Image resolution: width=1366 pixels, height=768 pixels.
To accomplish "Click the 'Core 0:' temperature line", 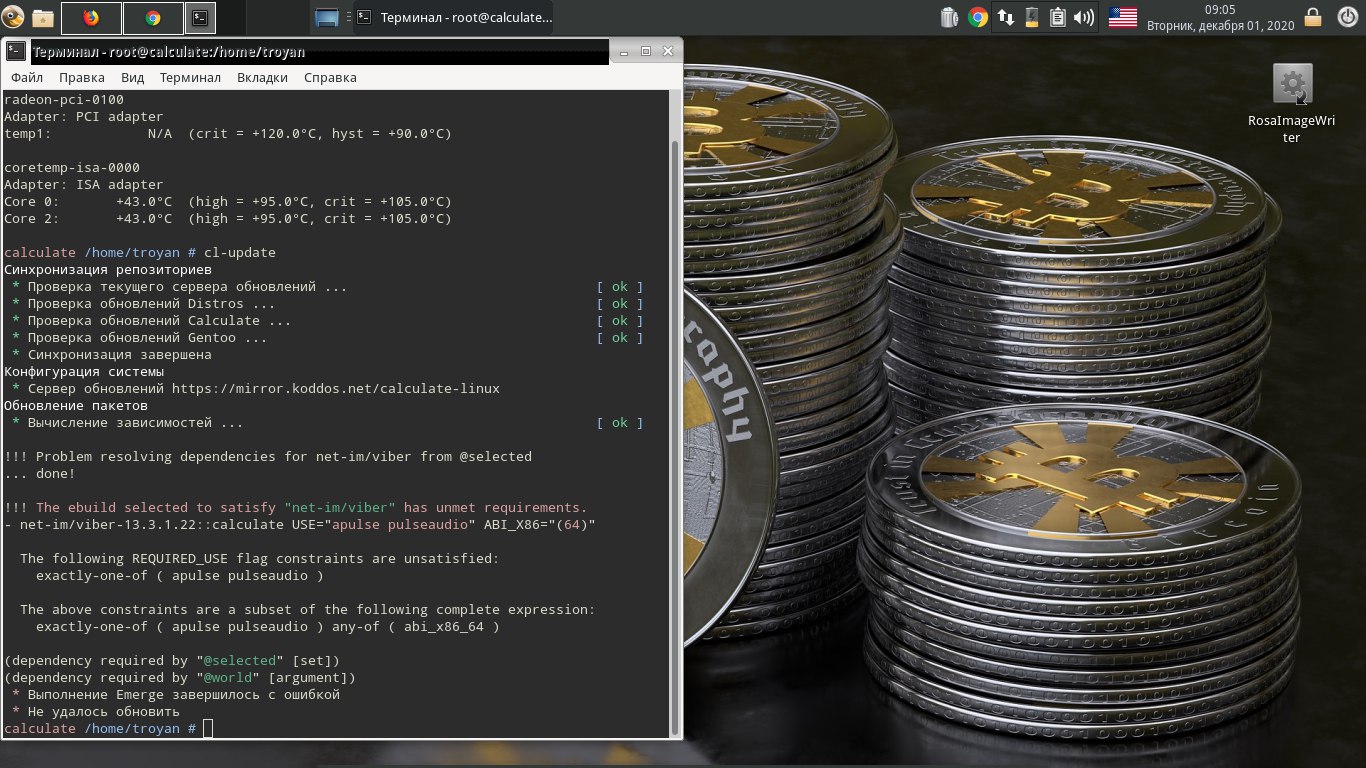I will 228,201.
